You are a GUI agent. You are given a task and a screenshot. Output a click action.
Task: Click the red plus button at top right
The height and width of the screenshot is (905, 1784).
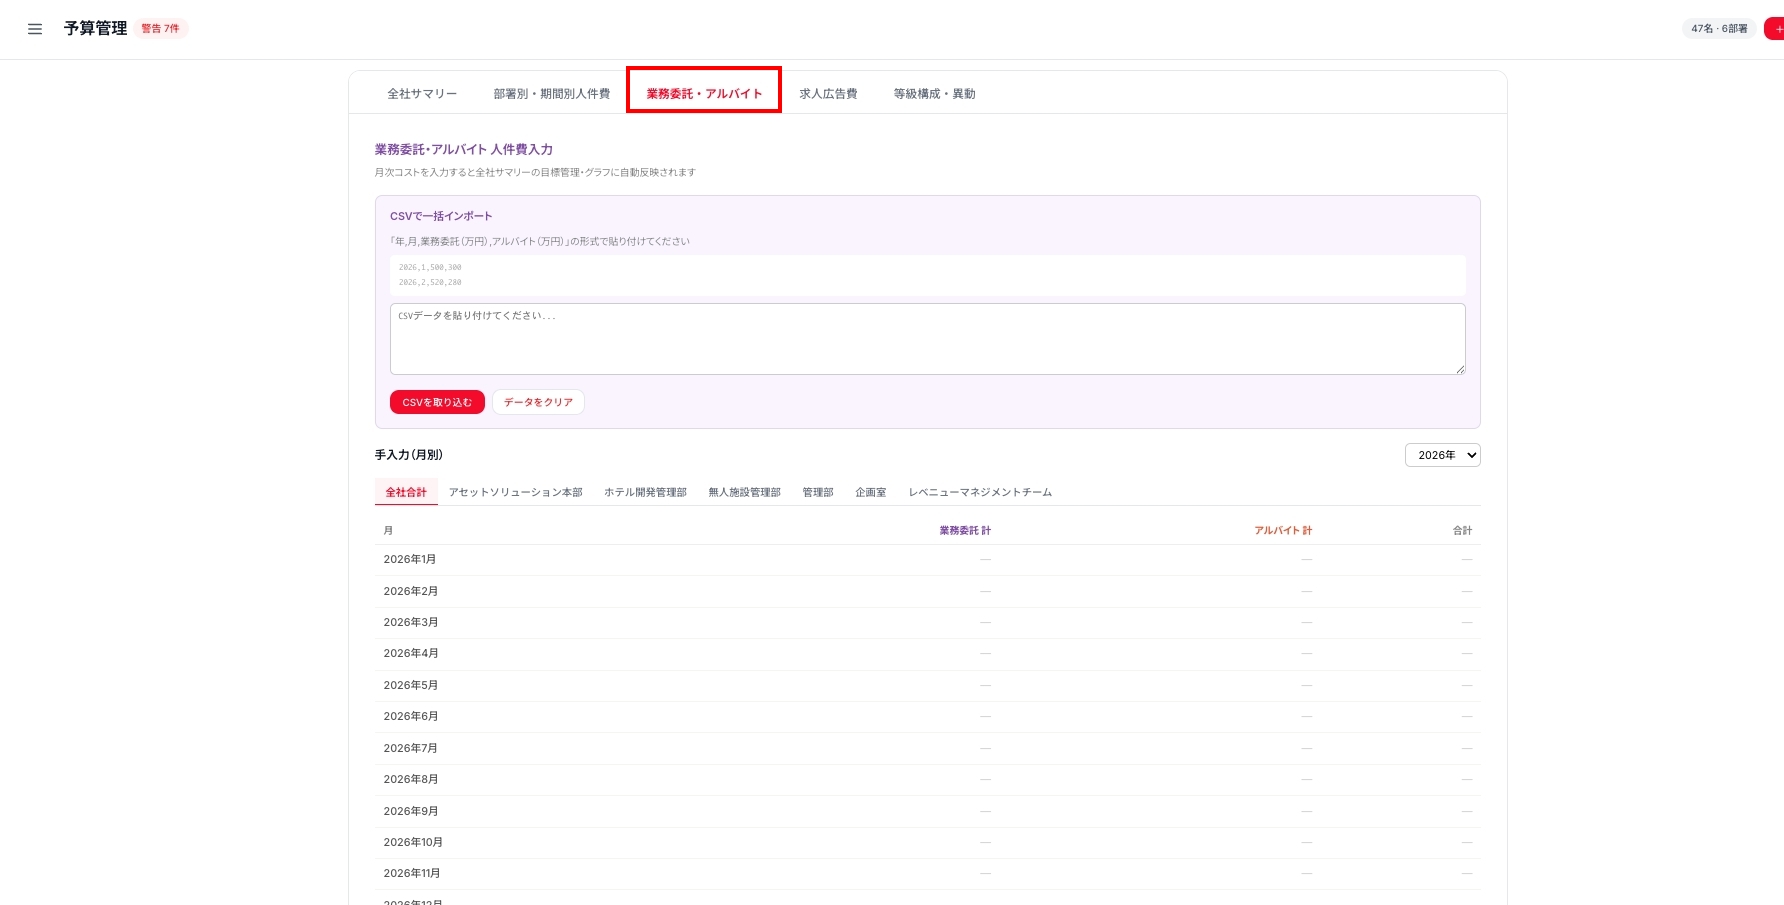[x=1775, y=29]
